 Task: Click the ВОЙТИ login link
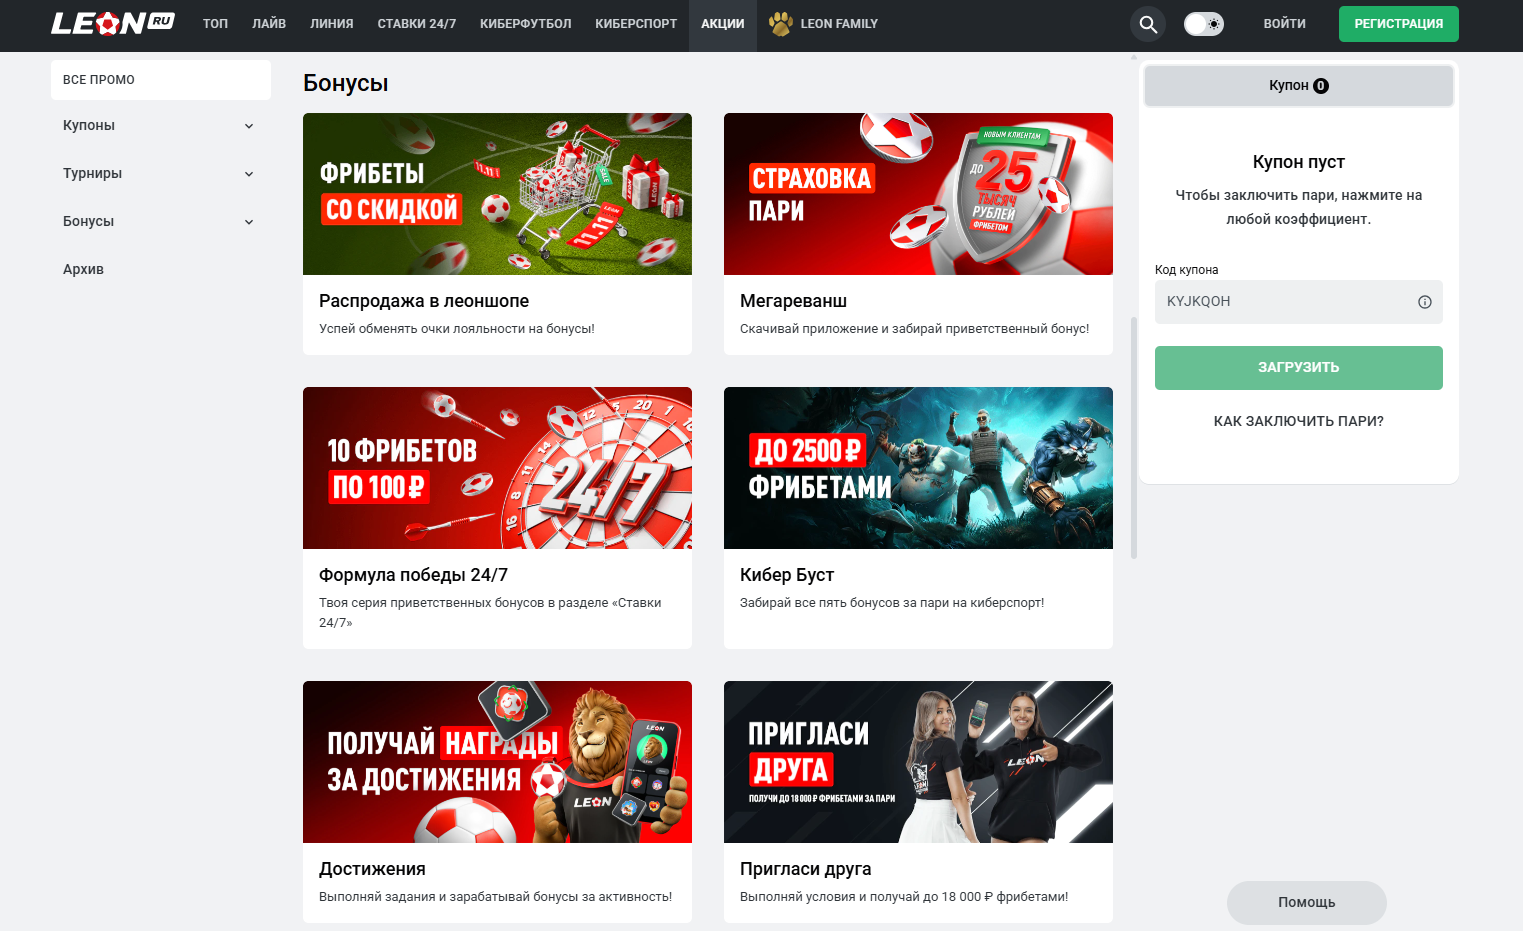click(x=1284, y=24)
